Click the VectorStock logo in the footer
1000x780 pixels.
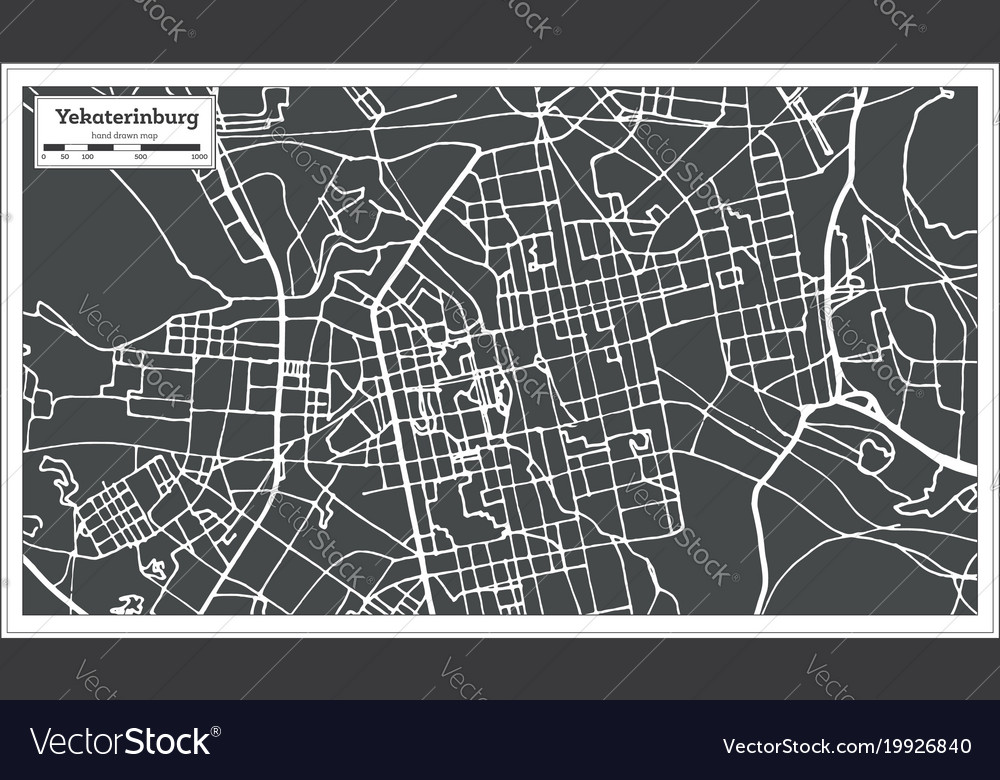(x=120, y=743)
